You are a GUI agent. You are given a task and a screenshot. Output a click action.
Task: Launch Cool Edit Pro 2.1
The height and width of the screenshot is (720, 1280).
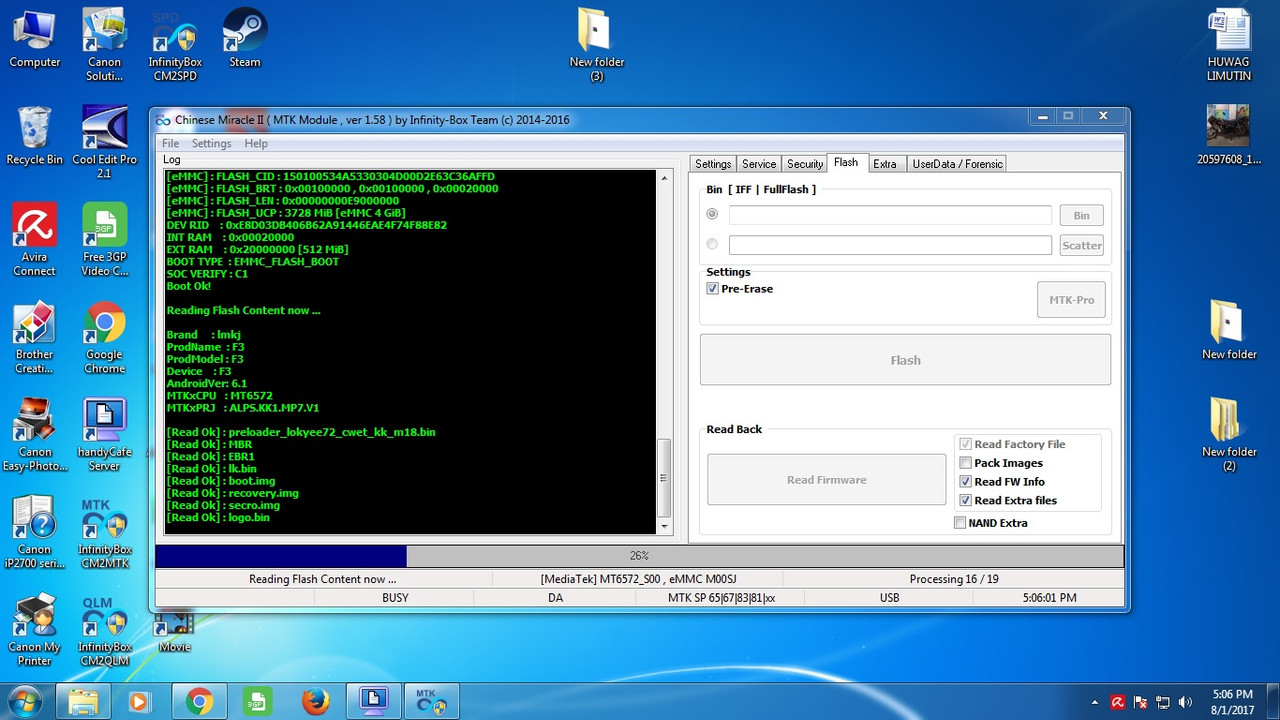point(104,142)
